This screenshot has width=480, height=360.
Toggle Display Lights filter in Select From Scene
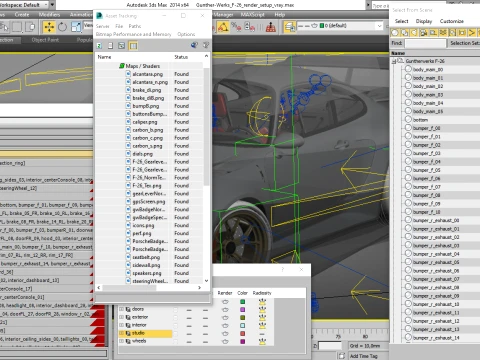click(414, 33)
